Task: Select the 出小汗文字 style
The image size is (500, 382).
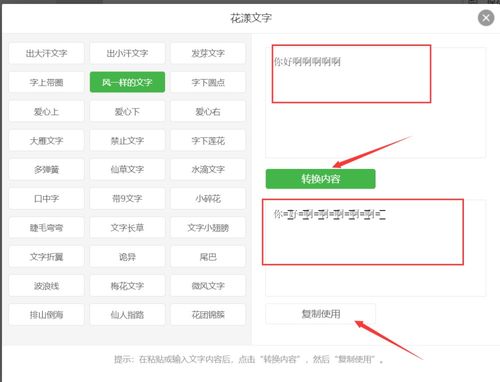Action: point(127,53)
